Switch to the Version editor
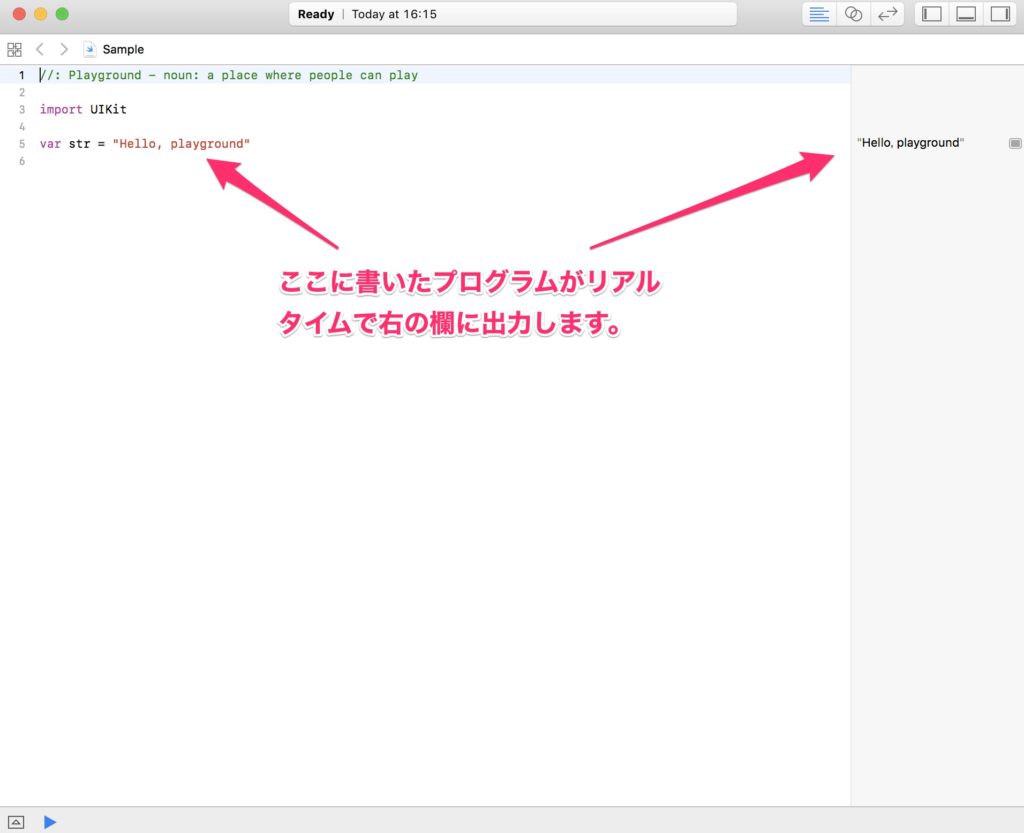 (x=888, y=14)
